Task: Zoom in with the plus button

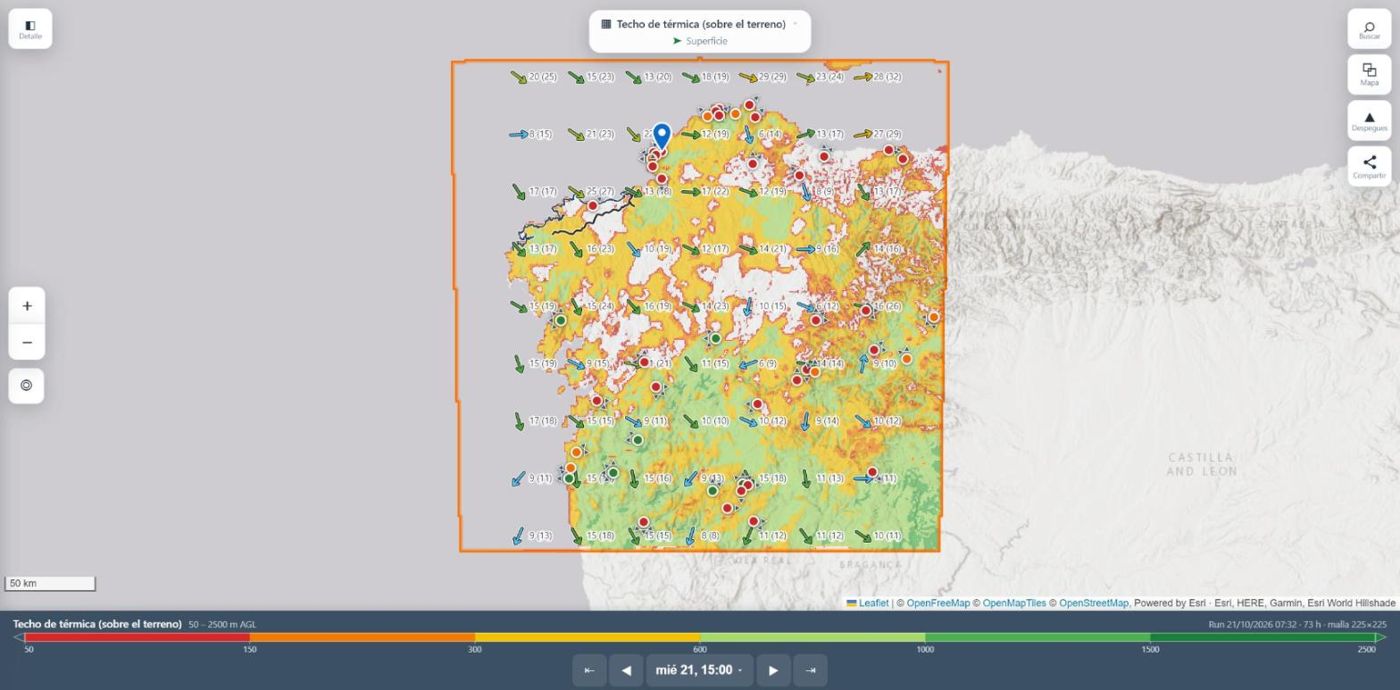Action: (x=27, y=306)
